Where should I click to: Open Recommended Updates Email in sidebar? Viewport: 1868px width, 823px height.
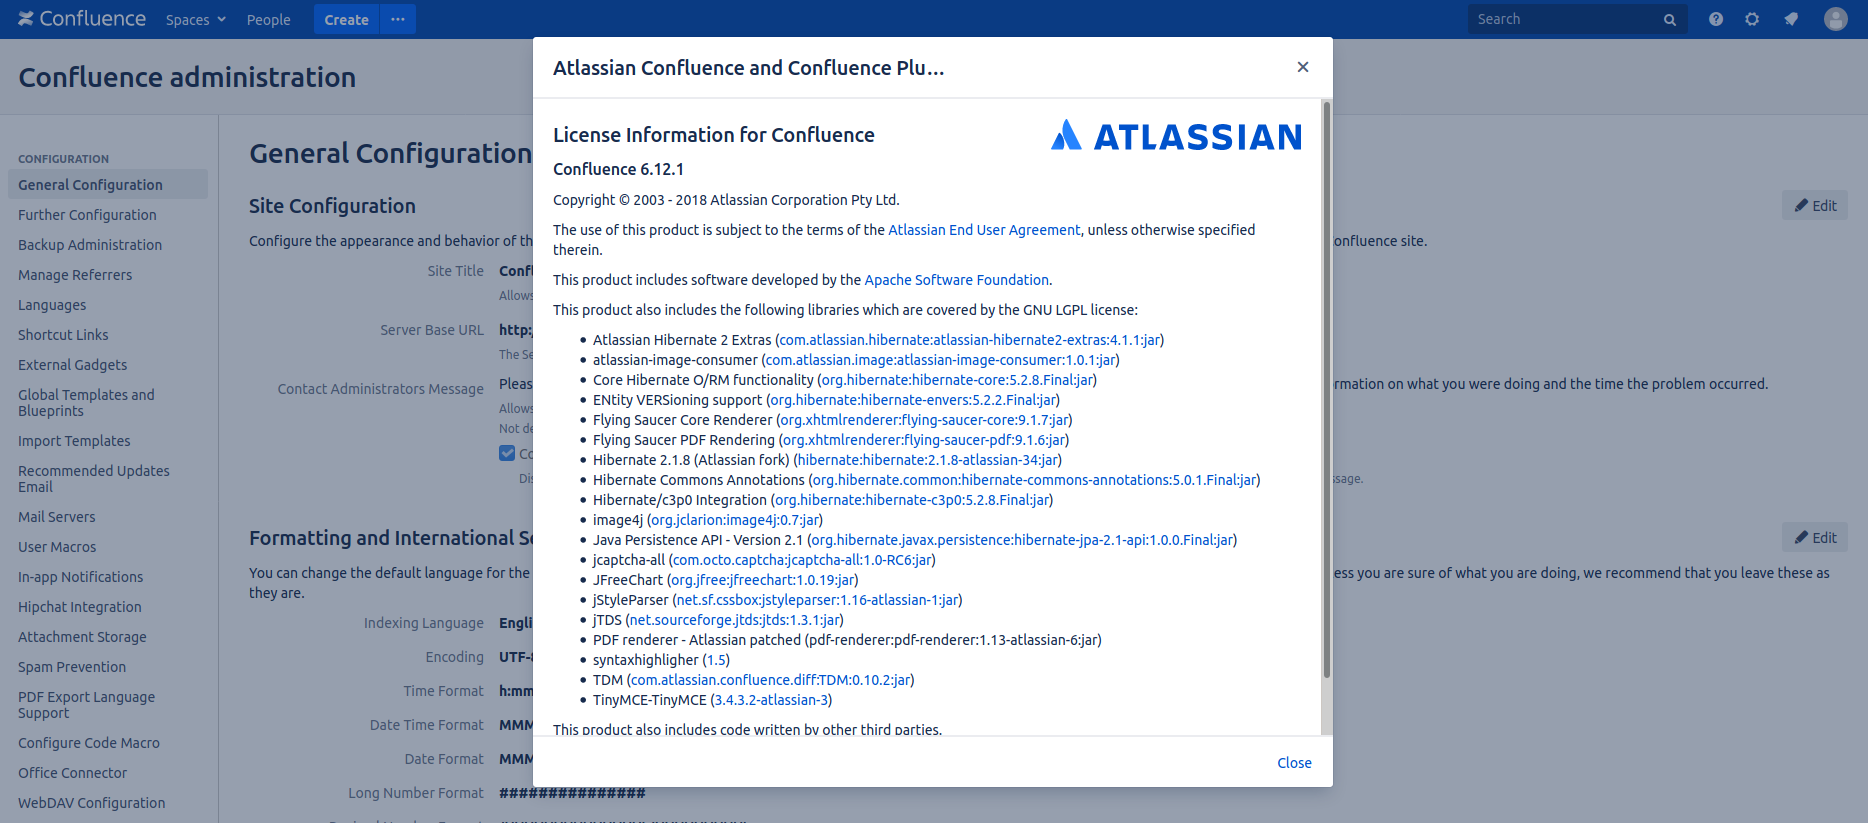[94, 479]
